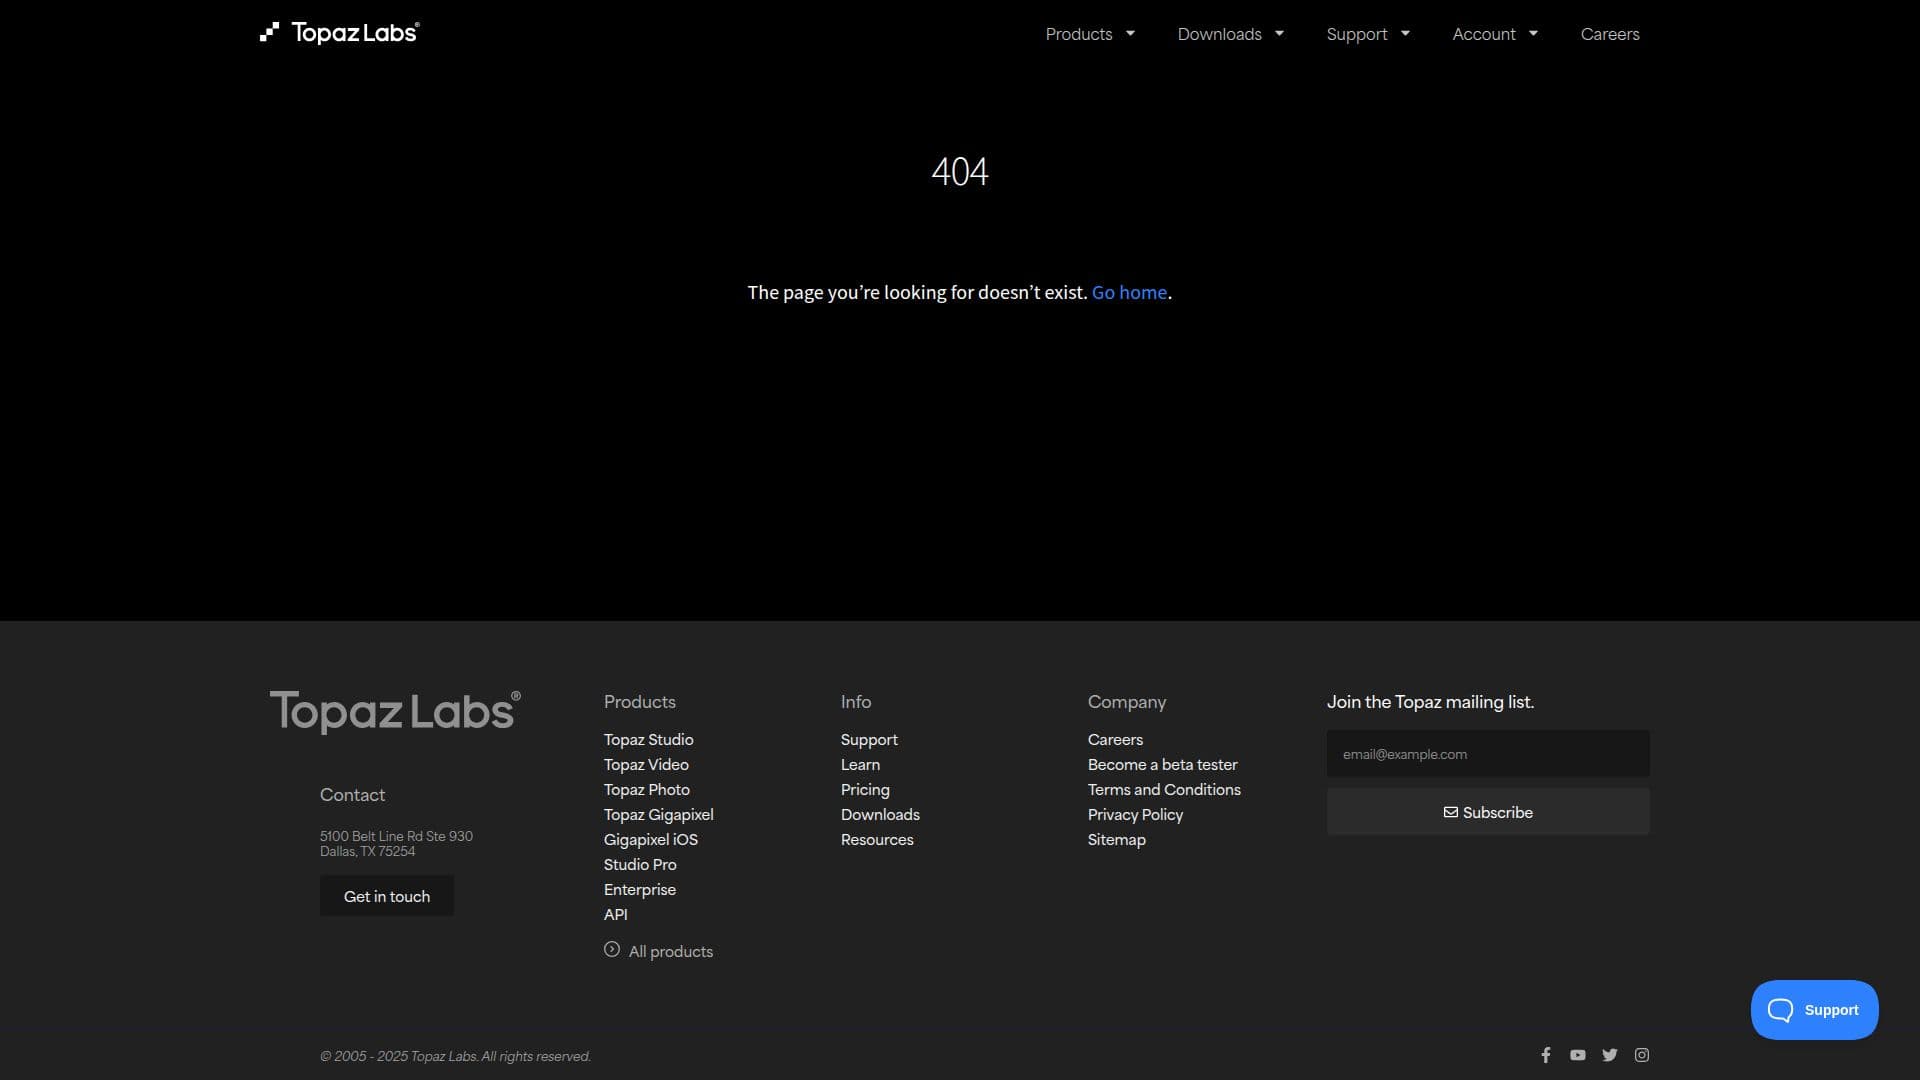1920x1080 pixels.
Task: Open Careers link under Company
Action: [x=1115, y=739]
